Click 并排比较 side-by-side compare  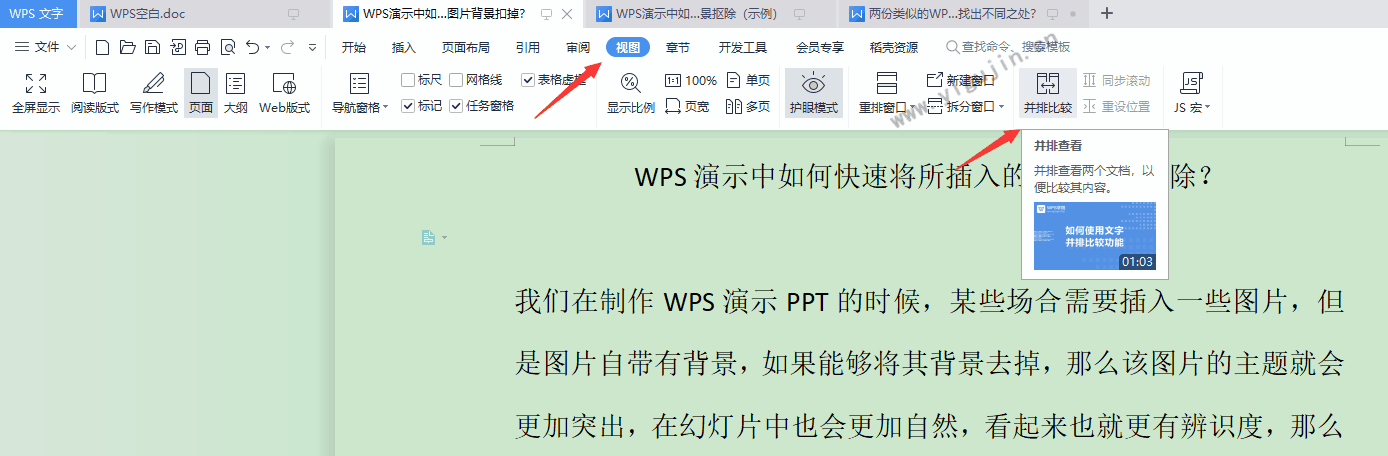pos(1048,94)
